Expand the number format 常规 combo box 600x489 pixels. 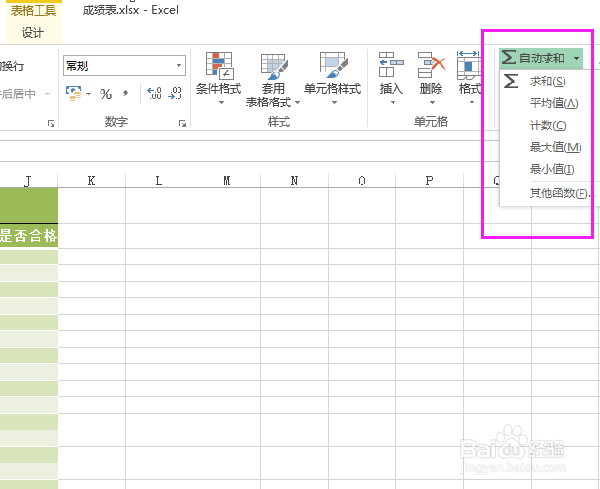click(179, 65)
